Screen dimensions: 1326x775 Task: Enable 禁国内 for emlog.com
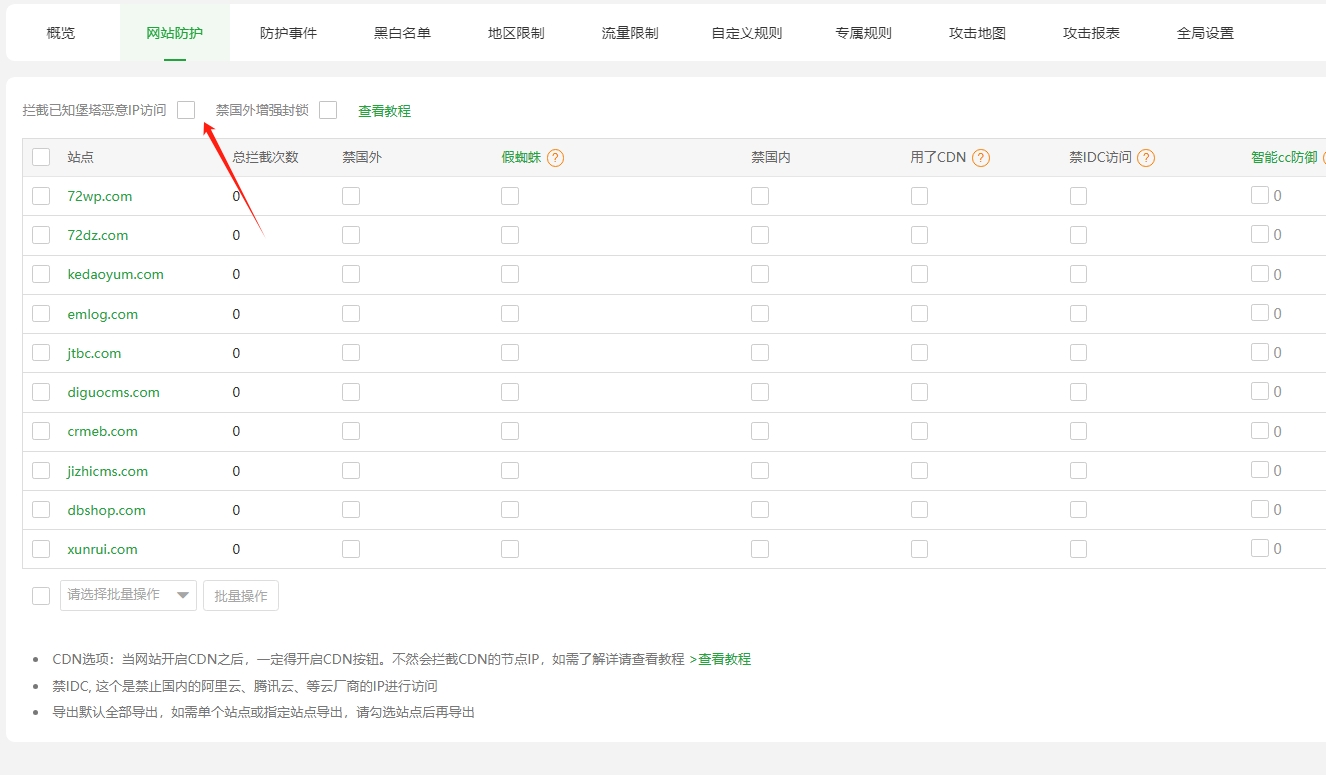[760, 313]
